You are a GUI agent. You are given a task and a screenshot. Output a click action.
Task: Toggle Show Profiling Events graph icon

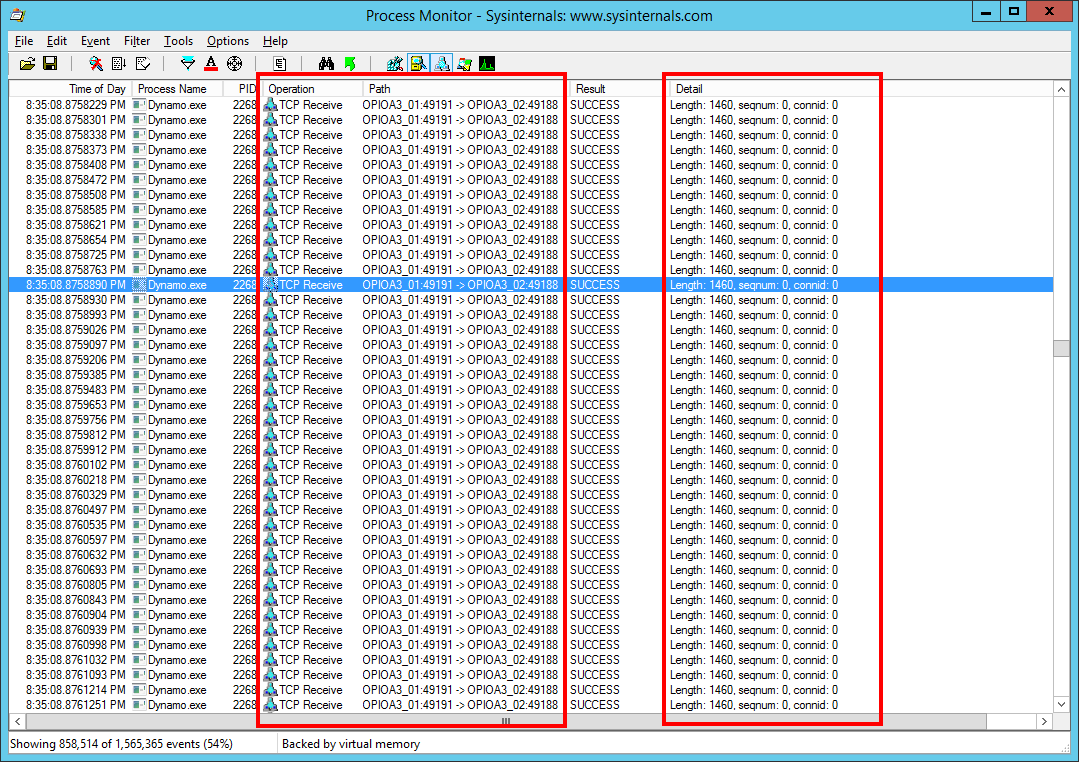click(x=487, y=64)
